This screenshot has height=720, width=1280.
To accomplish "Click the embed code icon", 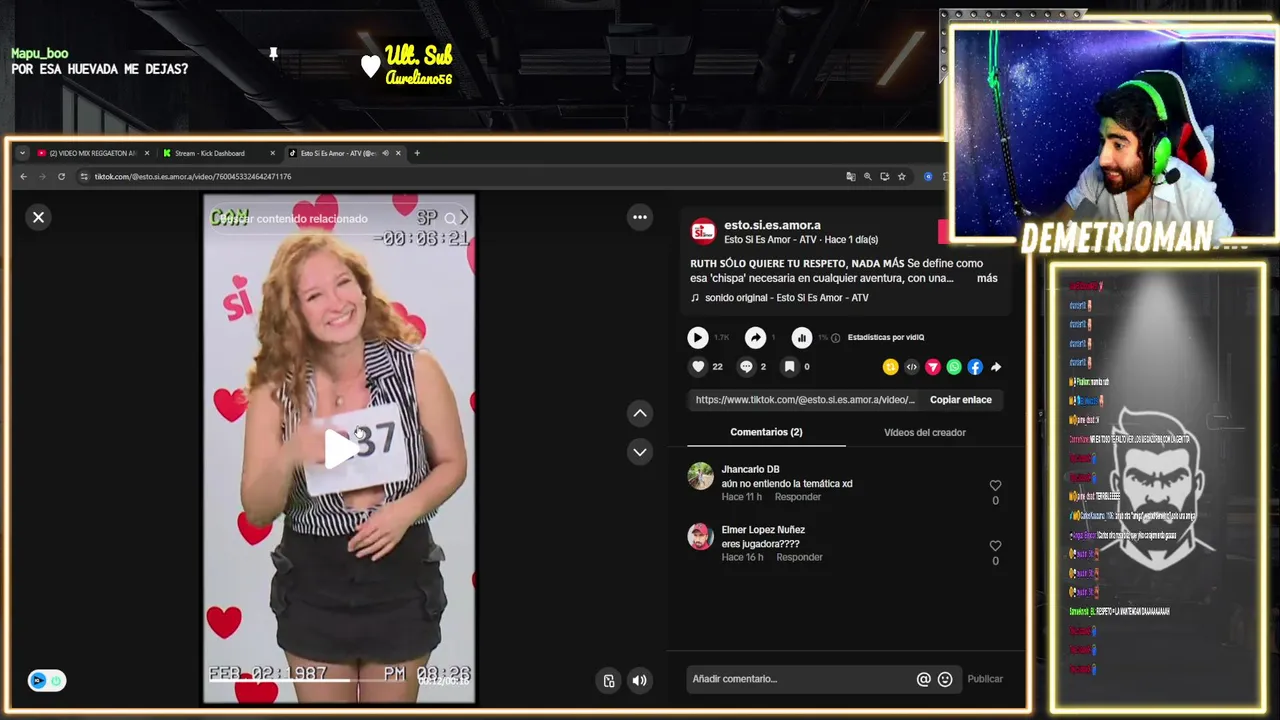I will (x=911, y=367).
